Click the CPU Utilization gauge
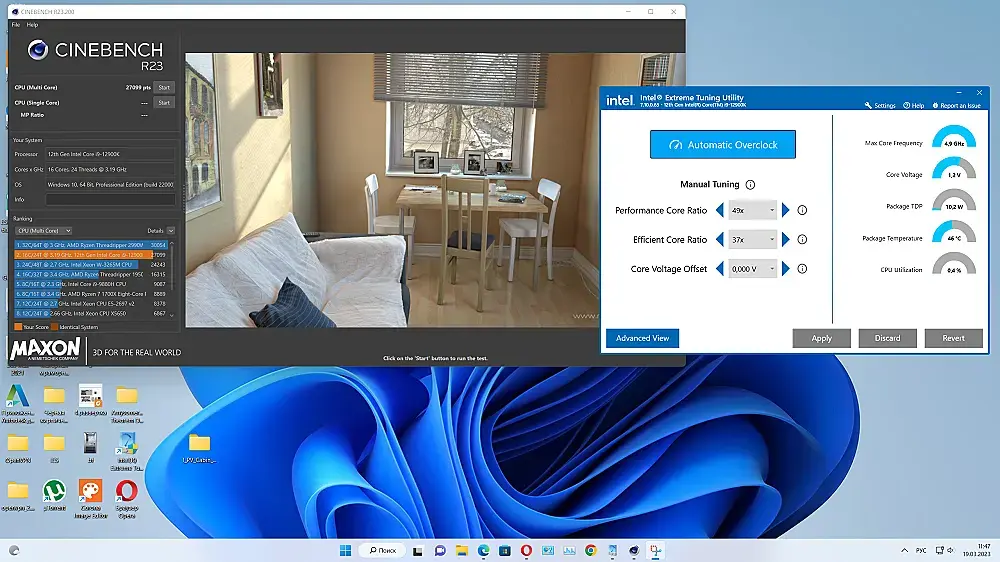The width and height of the screenshot is (1000, 562). tap(954, 263)
